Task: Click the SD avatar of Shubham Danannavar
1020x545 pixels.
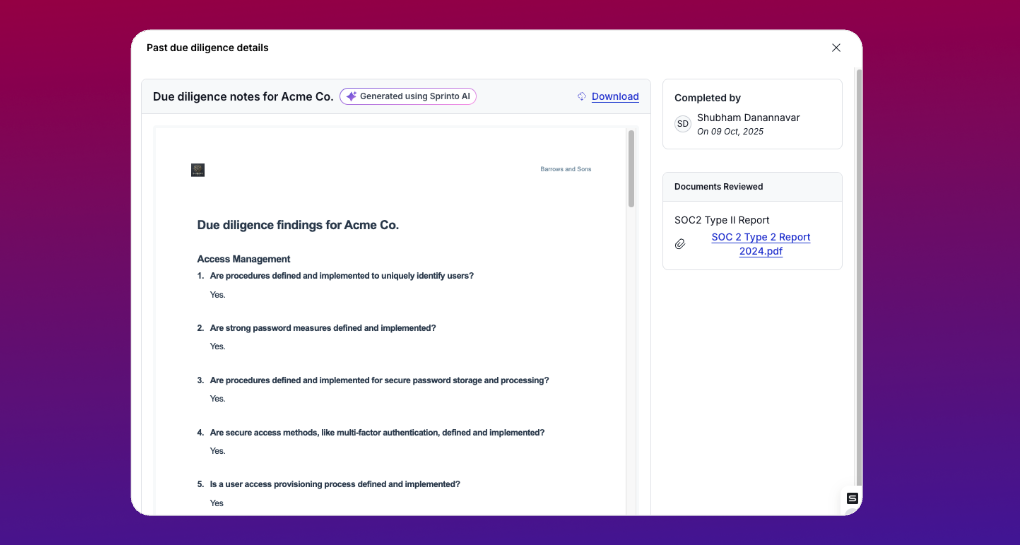Action: (683, 124)
